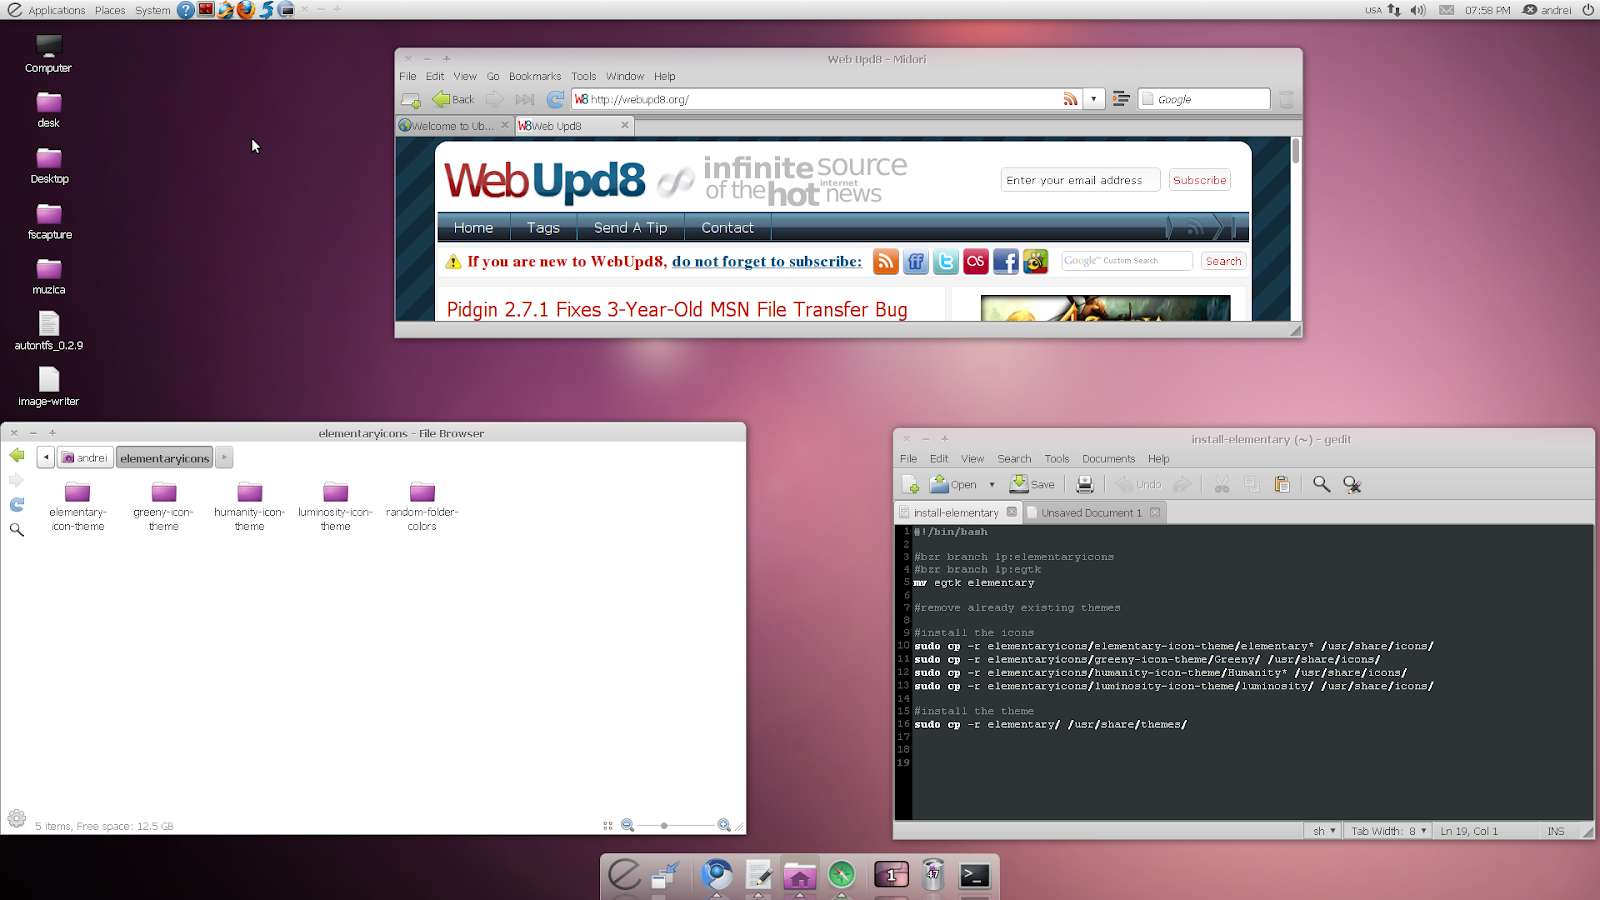
Task: Click the Midori address bar URL field
Action: click(816, 99)
